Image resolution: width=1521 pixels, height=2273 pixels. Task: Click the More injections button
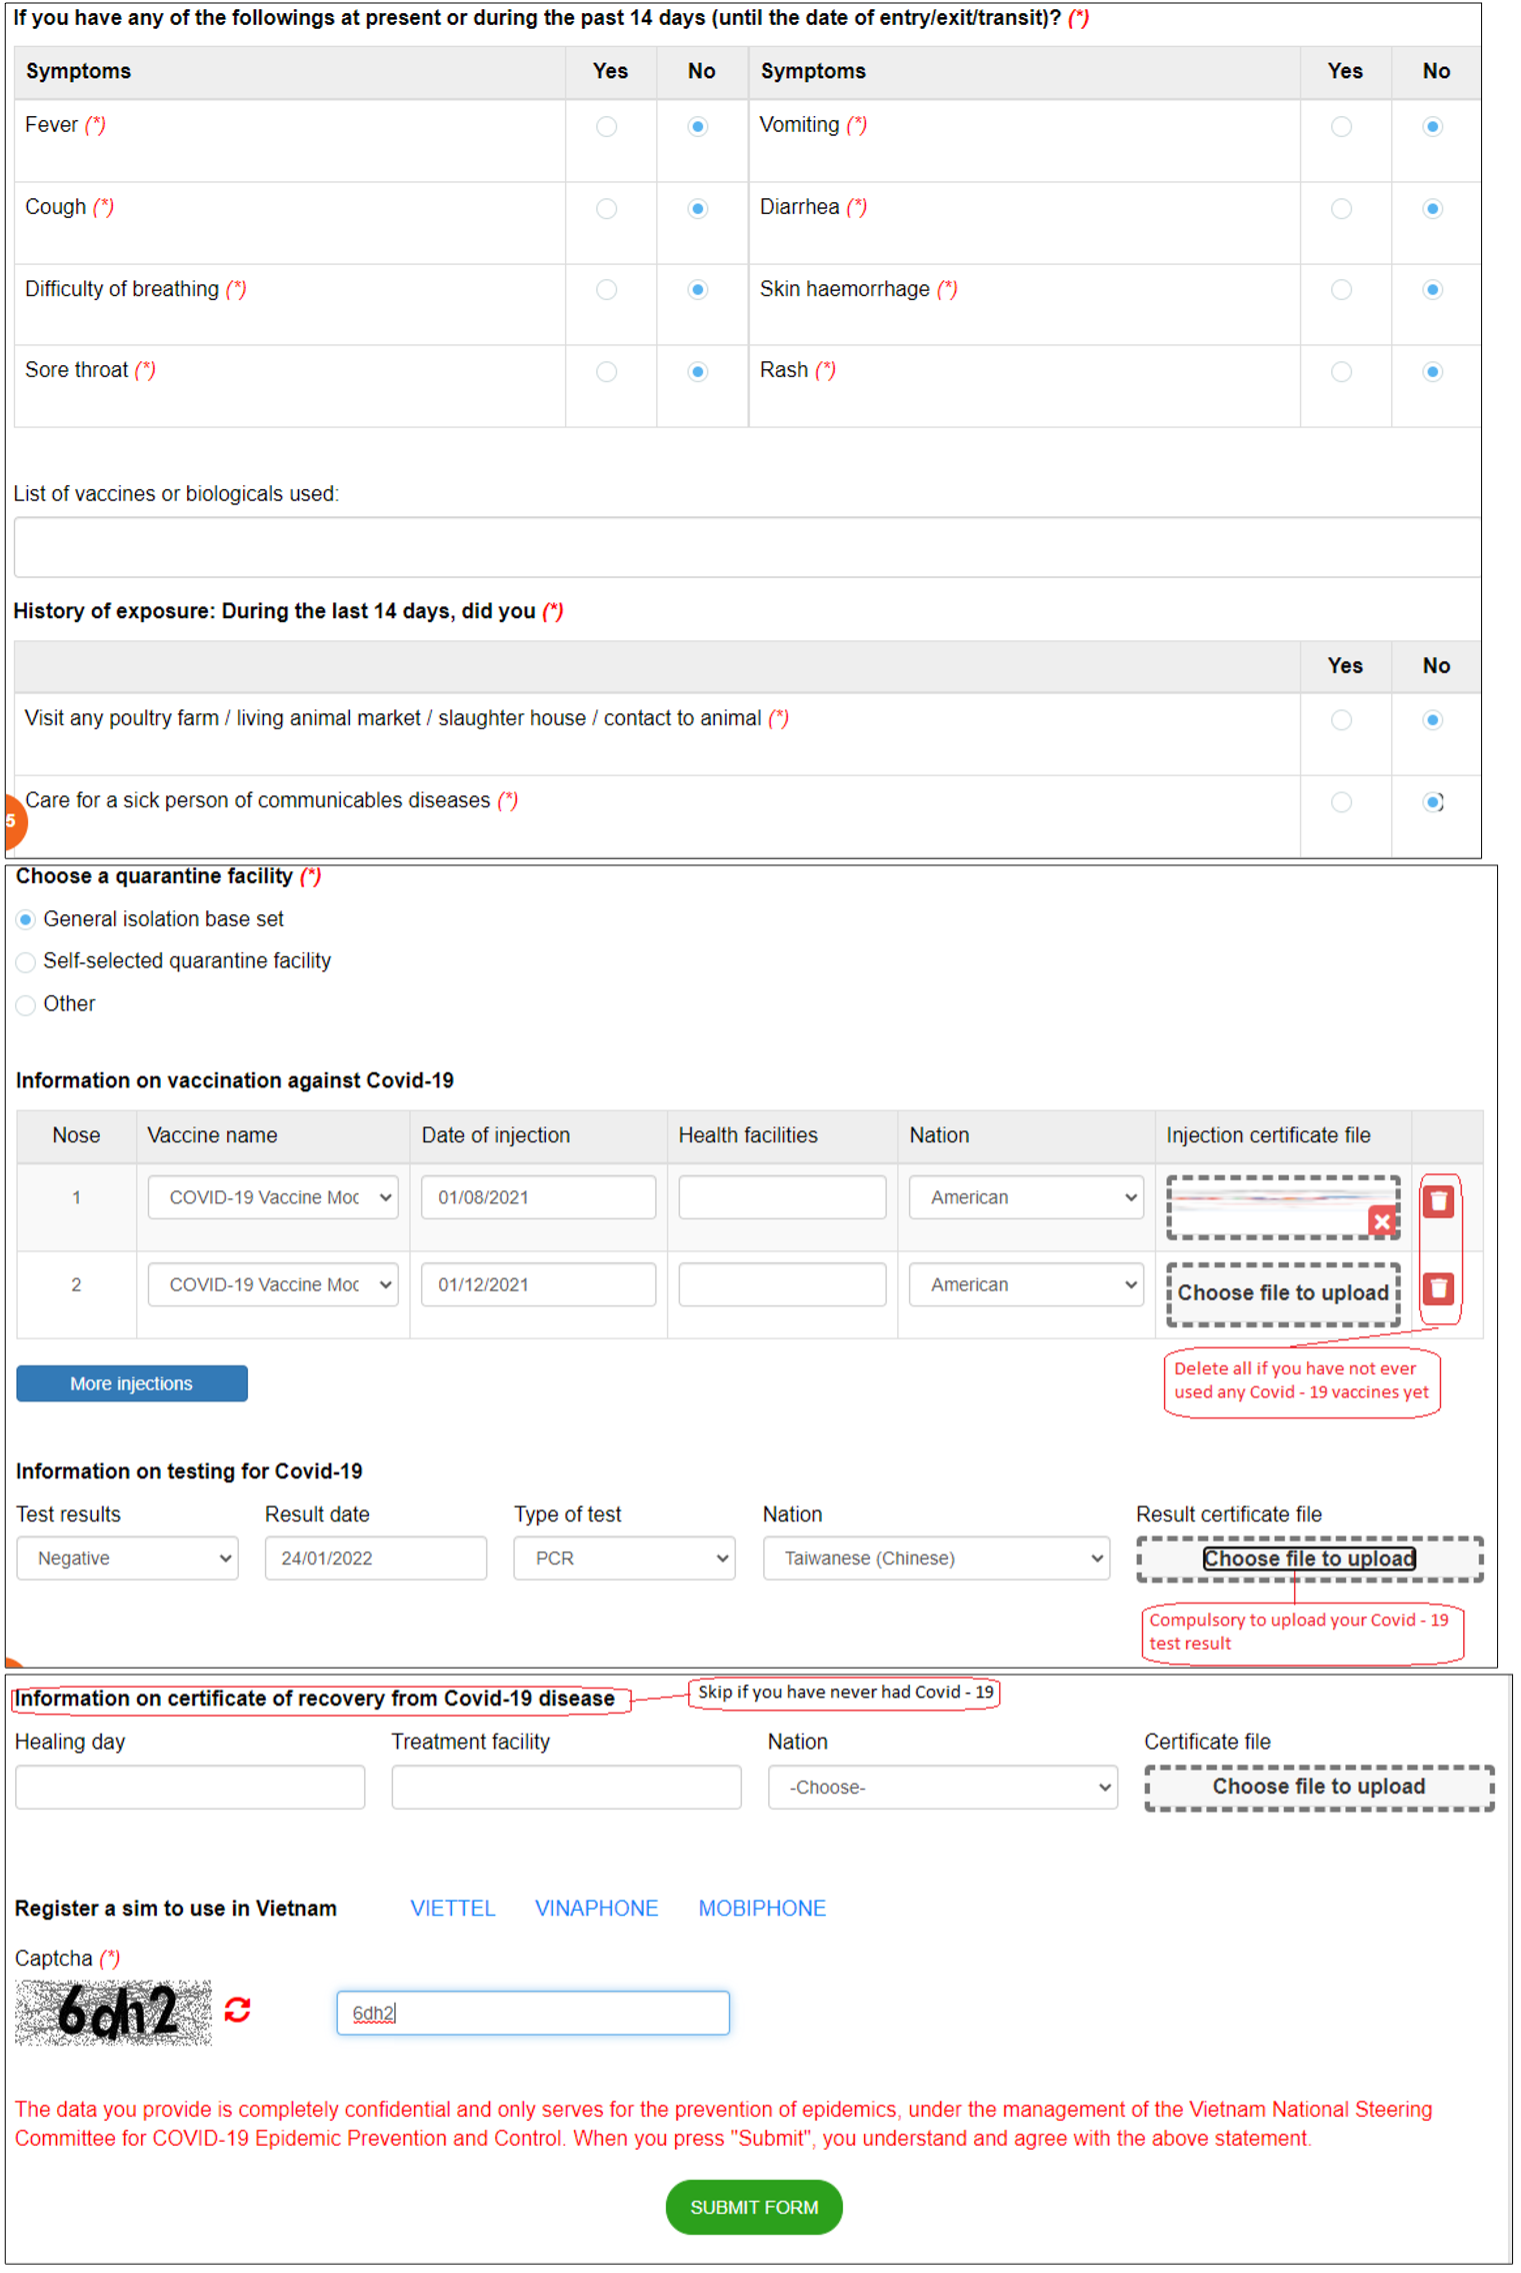[x=131, y=1383]
